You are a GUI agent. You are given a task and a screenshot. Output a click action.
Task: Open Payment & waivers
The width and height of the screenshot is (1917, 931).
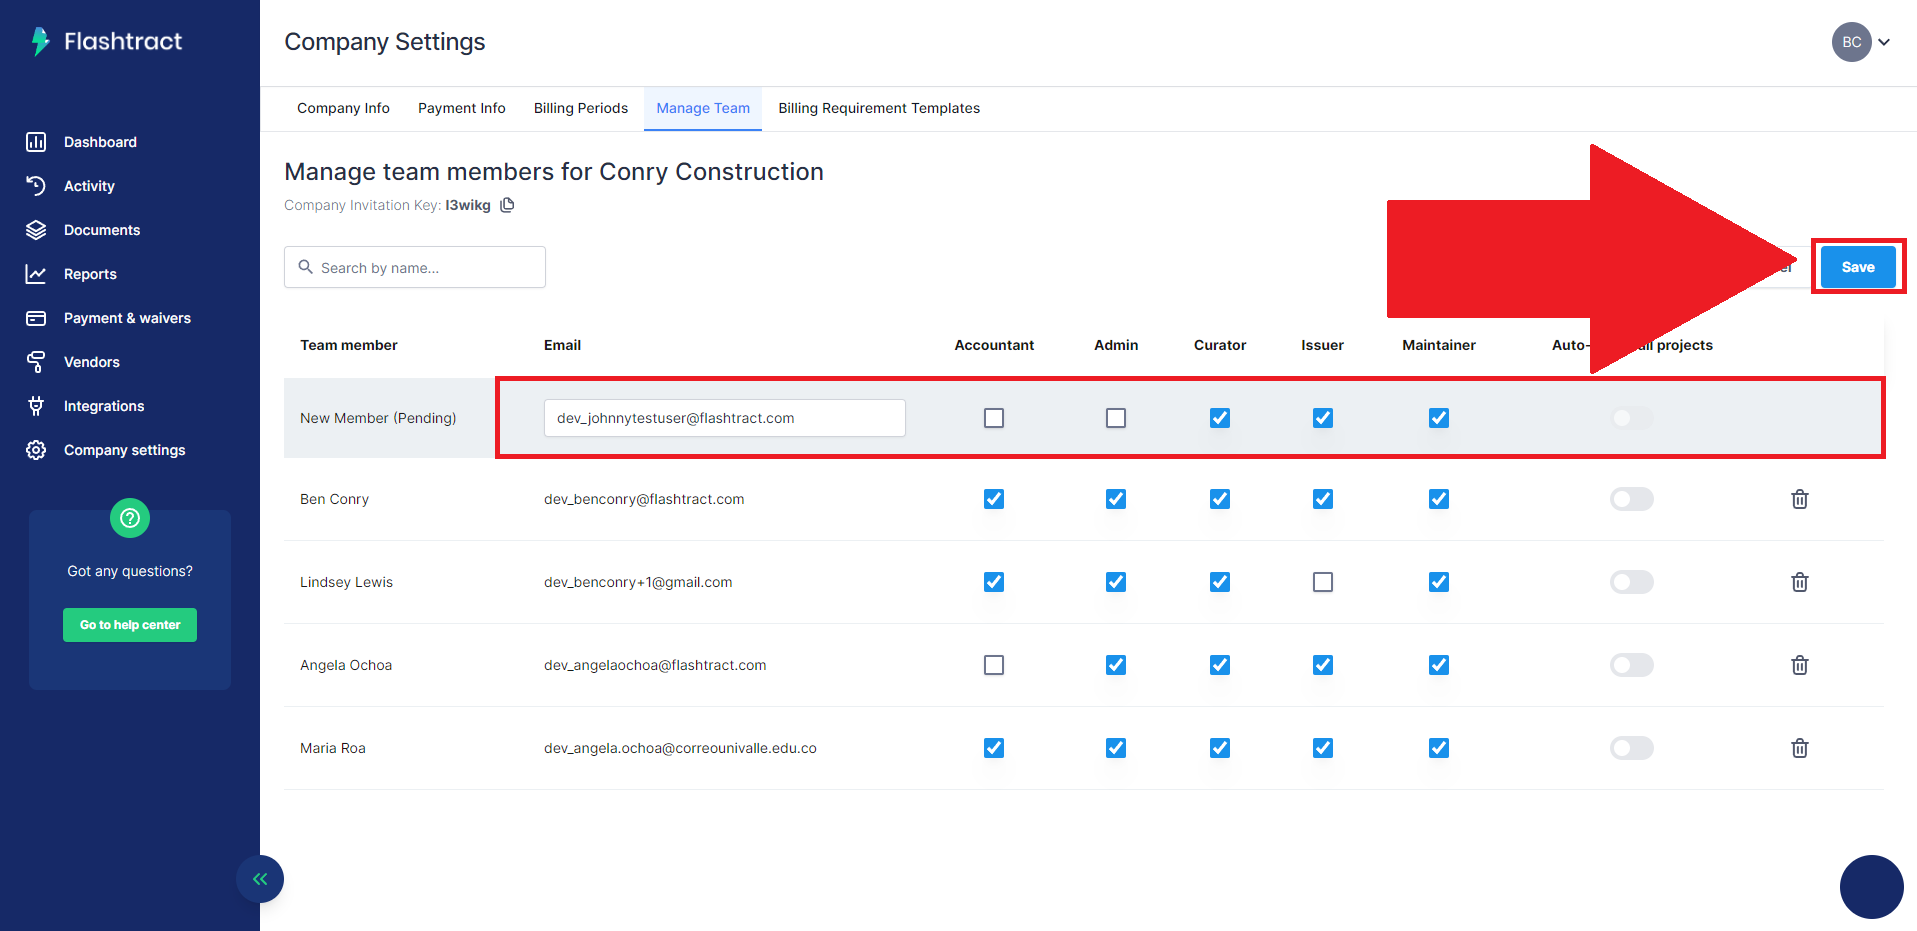(x=127, y=318)
